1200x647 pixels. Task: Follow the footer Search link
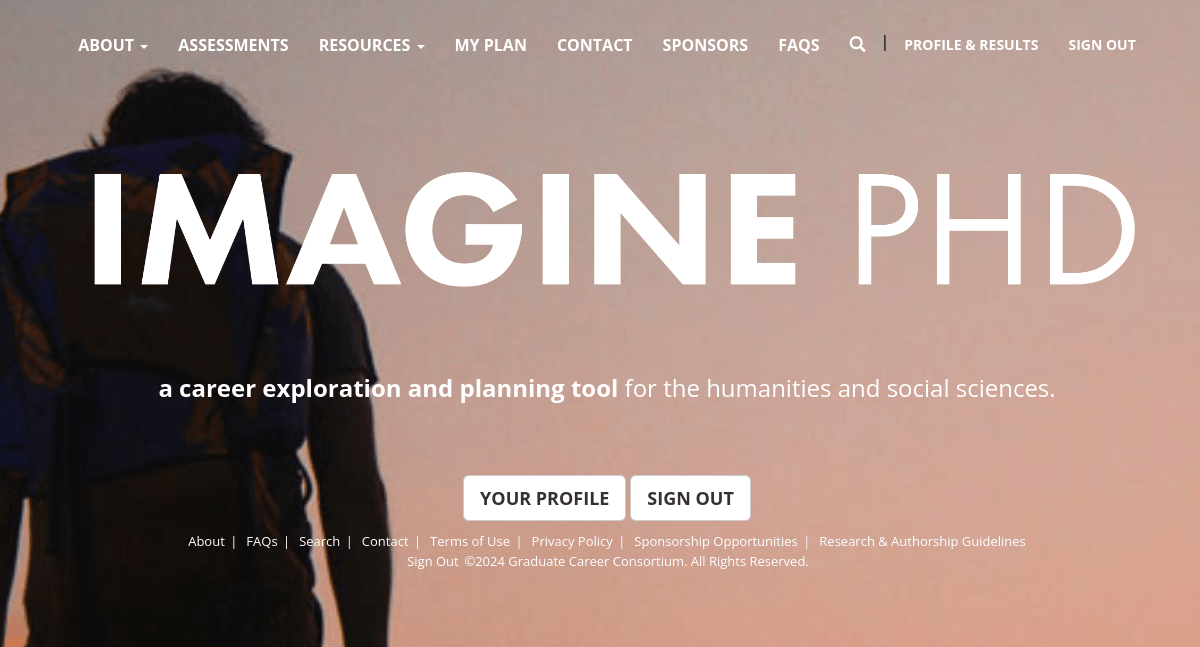click(319, 541)
